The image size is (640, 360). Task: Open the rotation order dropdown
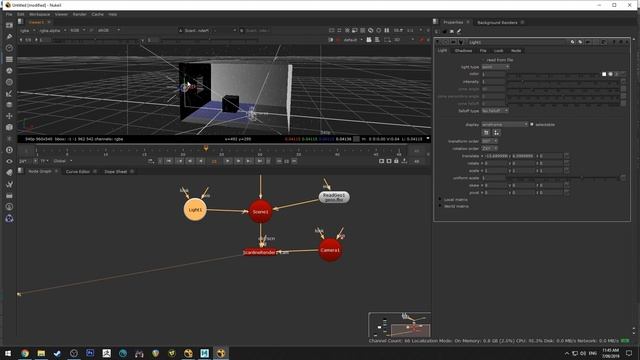pos(489,149)
